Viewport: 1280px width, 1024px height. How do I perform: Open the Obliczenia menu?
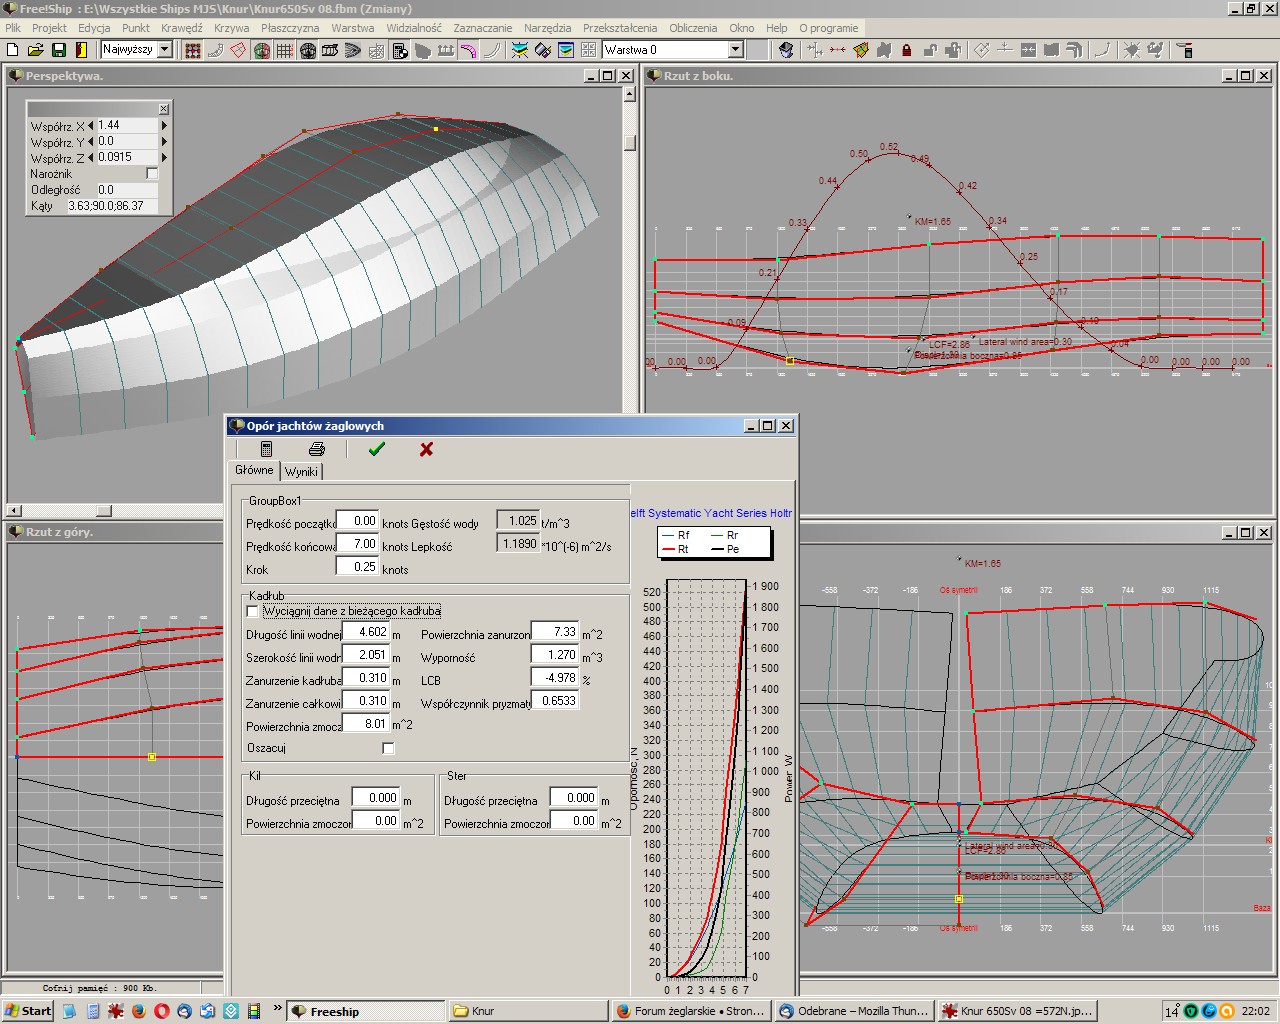pyautogui.click(x=693, y=28)
